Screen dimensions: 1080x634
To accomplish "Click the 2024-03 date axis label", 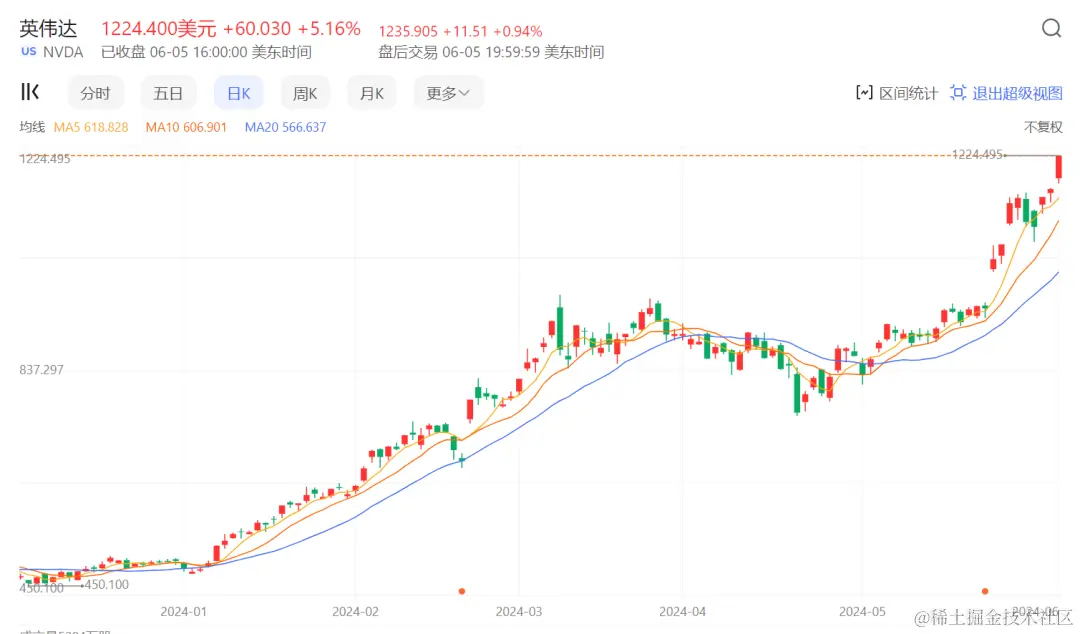I will 519,611.
